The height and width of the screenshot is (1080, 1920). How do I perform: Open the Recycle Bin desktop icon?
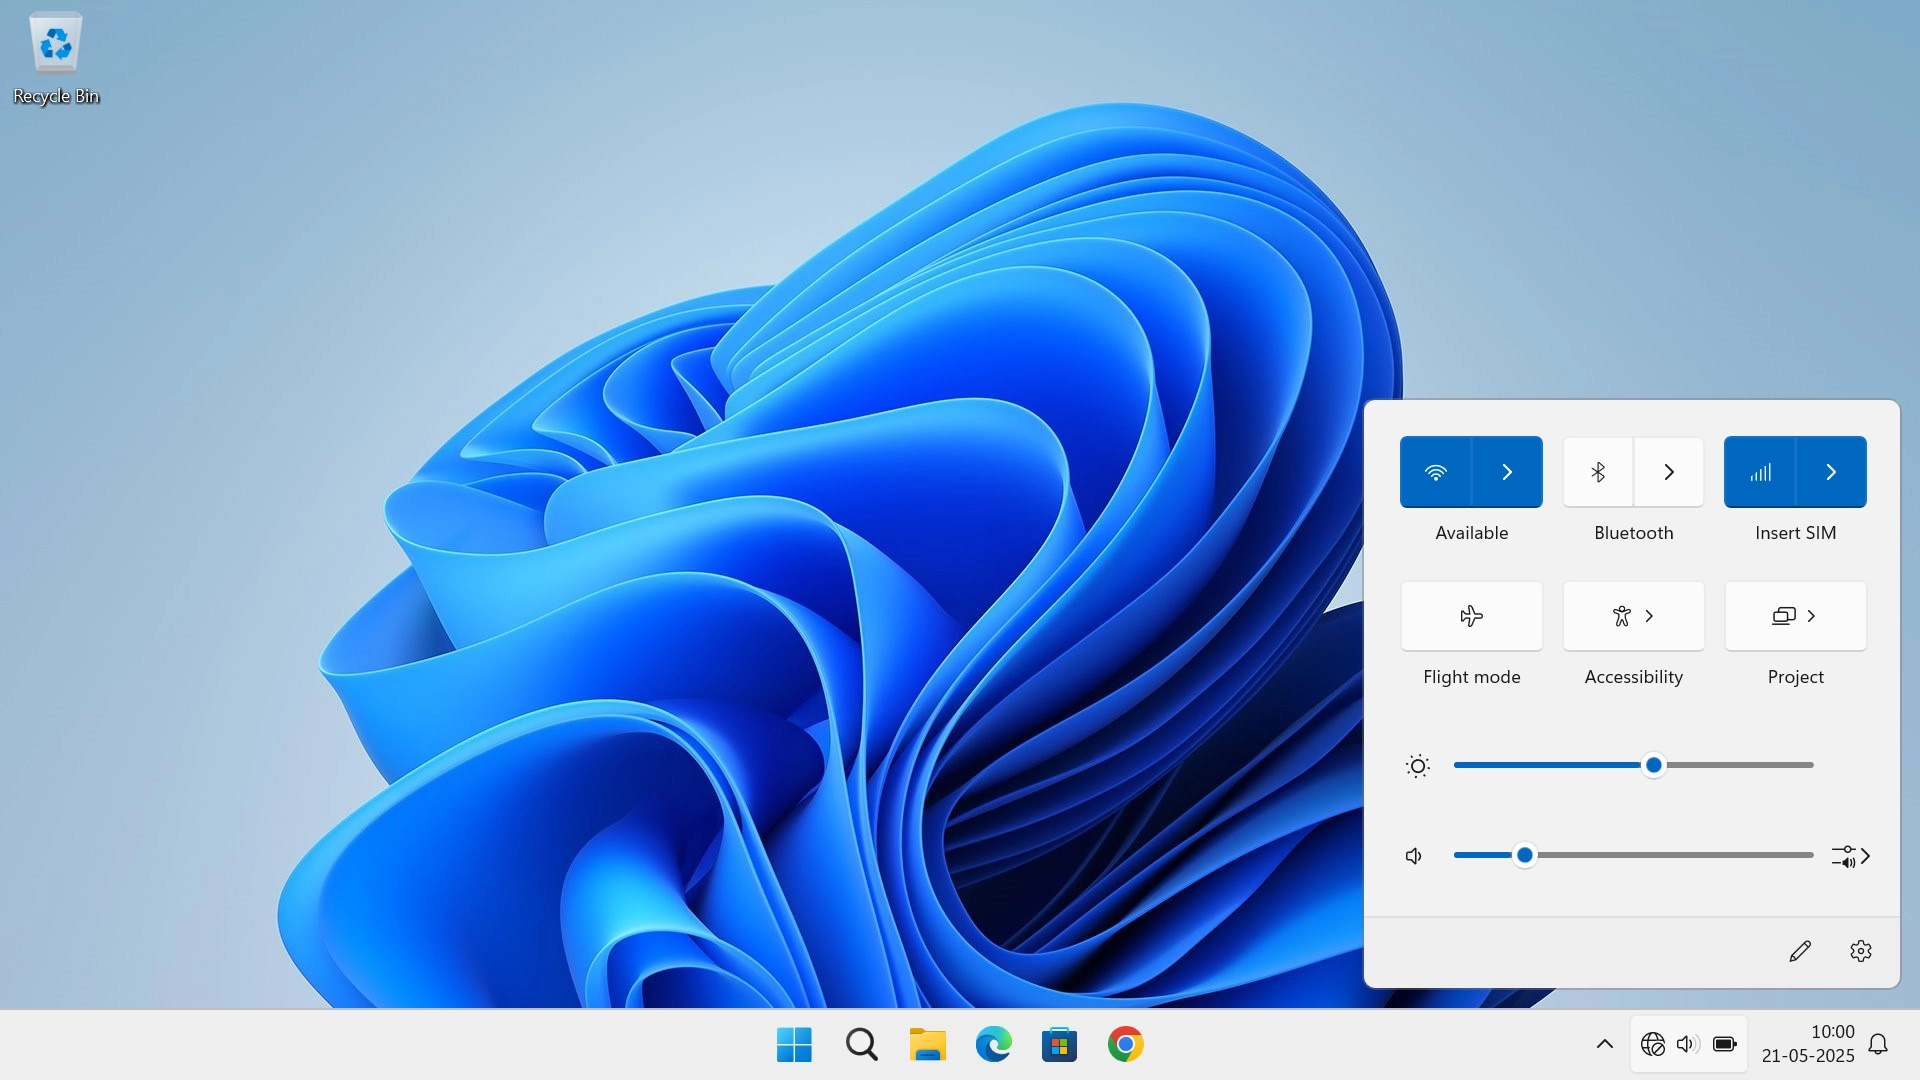(x=56, y=46)
